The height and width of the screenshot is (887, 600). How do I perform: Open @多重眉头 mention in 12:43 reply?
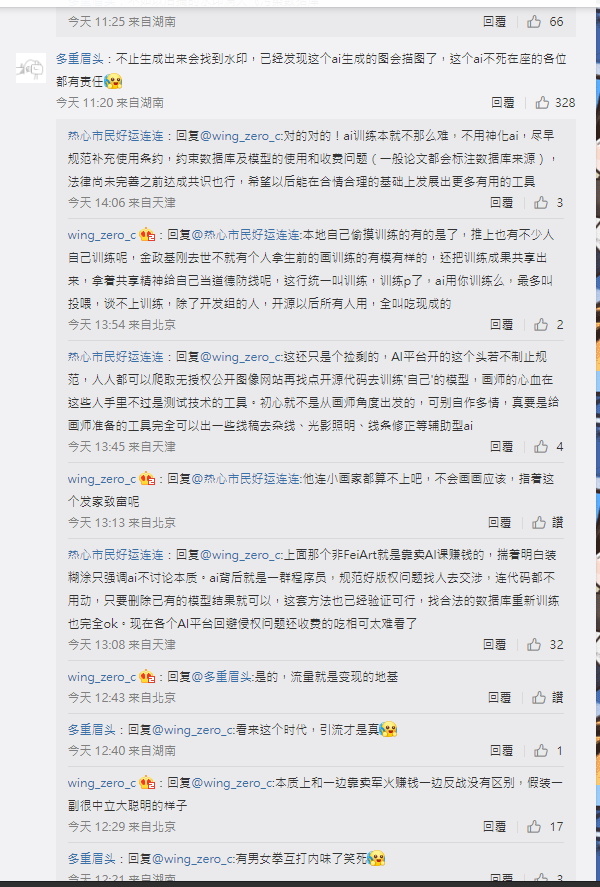click(x=221, y=677)
